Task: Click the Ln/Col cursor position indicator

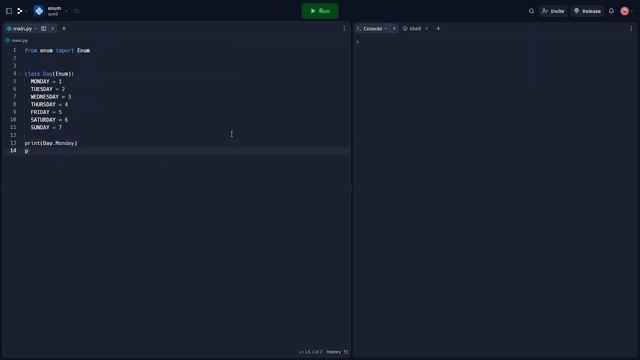Action: [310, 352]
